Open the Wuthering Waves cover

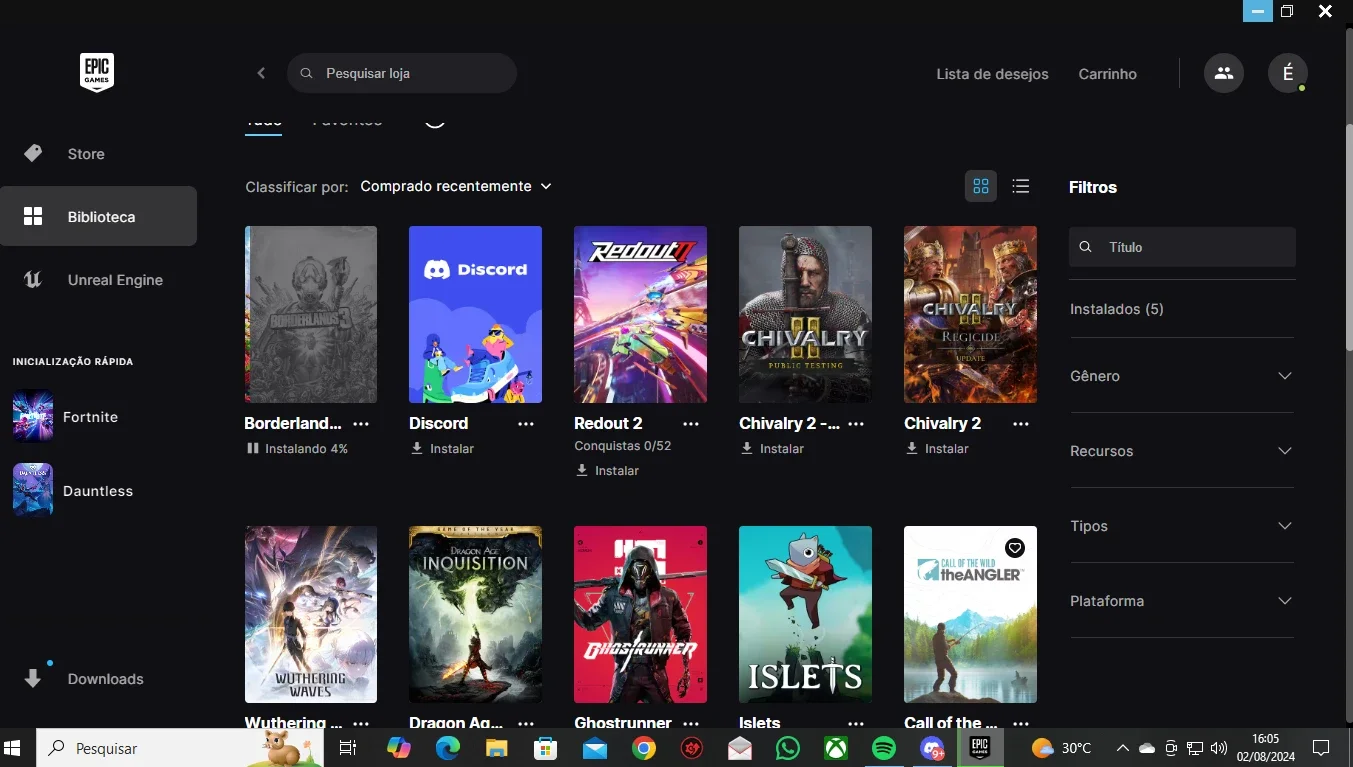click(311, 614)
